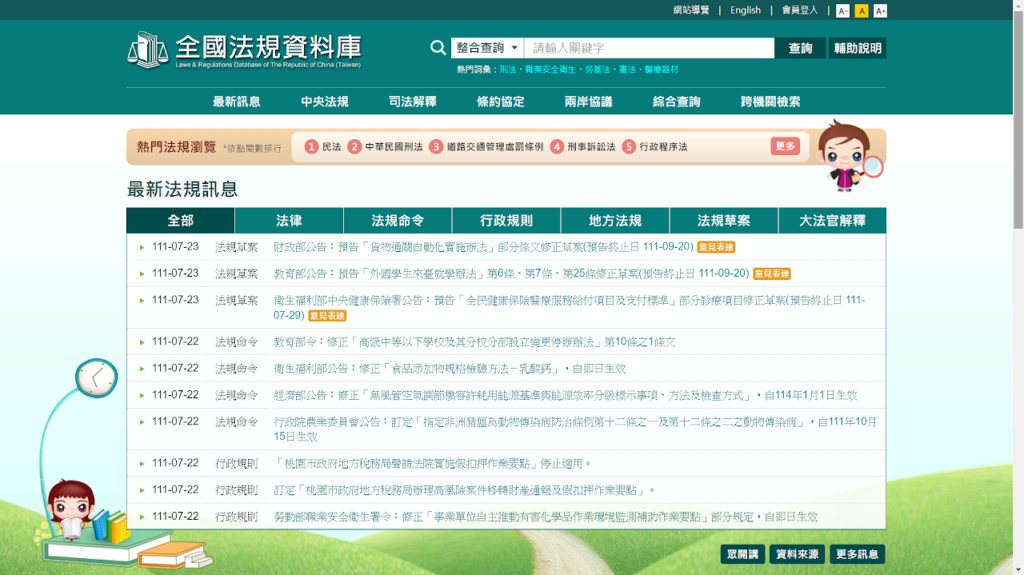Click number 5 badge for 行政程序法

tap(628, 147)
